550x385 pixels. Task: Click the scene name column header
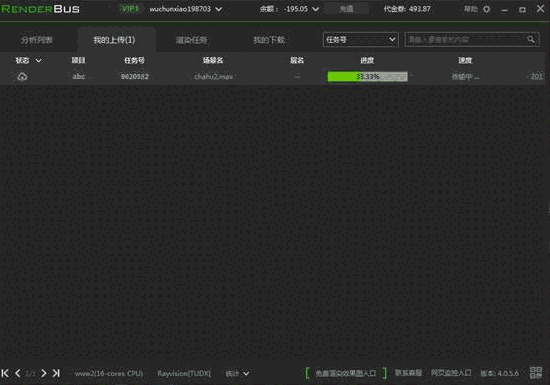(213, 60)
